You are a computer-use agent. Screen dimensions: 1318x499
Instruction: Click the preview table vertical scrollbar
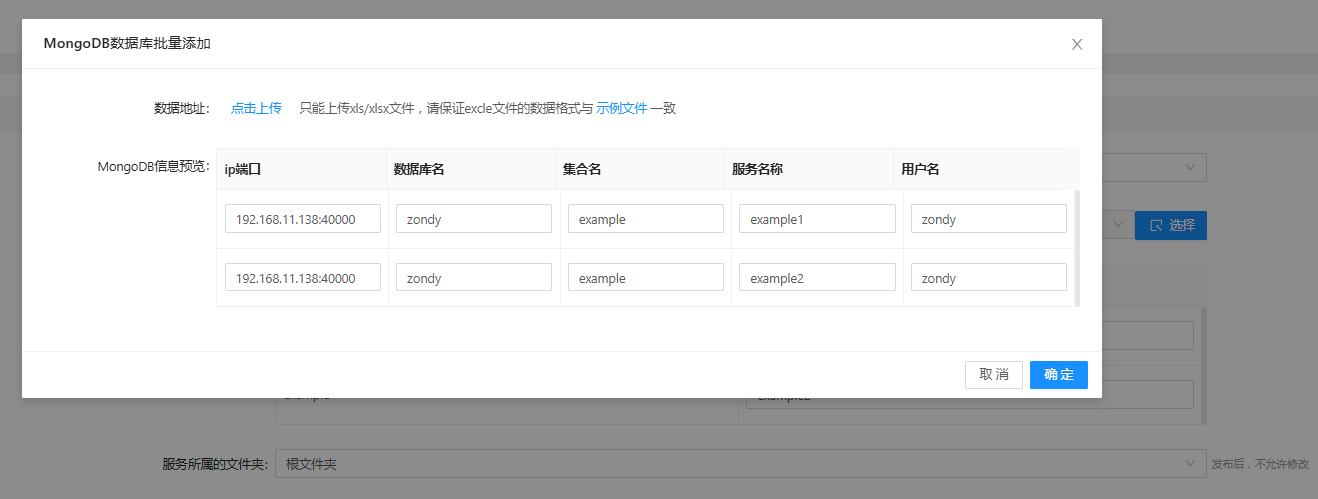tap(1077, 248)
